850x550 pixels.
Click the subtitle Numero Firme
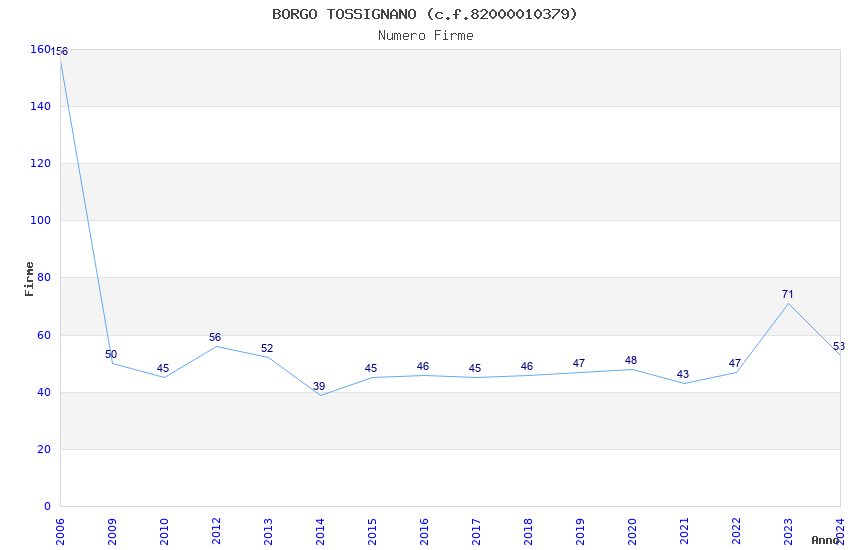tap(426, 36)
